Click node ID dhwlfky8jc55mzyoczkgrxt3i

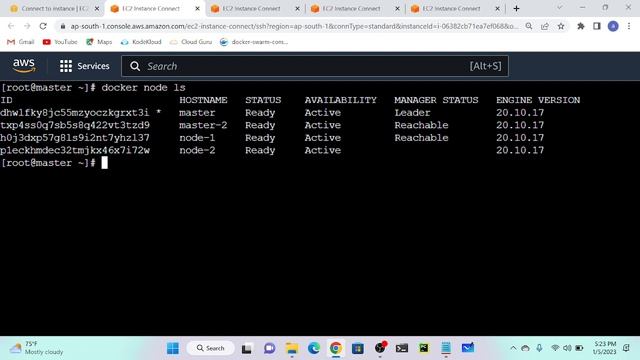[75, 113]
